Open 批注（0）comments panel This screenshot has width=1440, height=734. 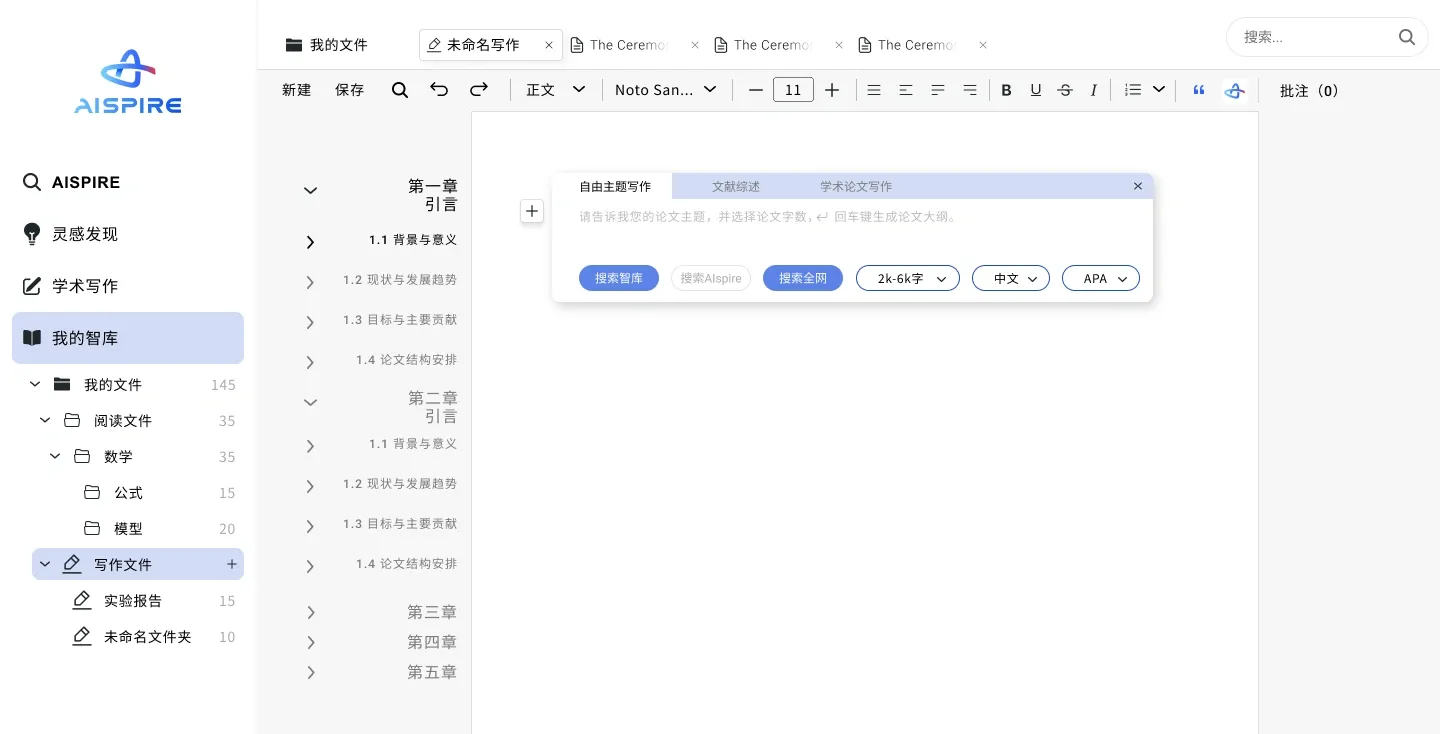point(1309,90)
